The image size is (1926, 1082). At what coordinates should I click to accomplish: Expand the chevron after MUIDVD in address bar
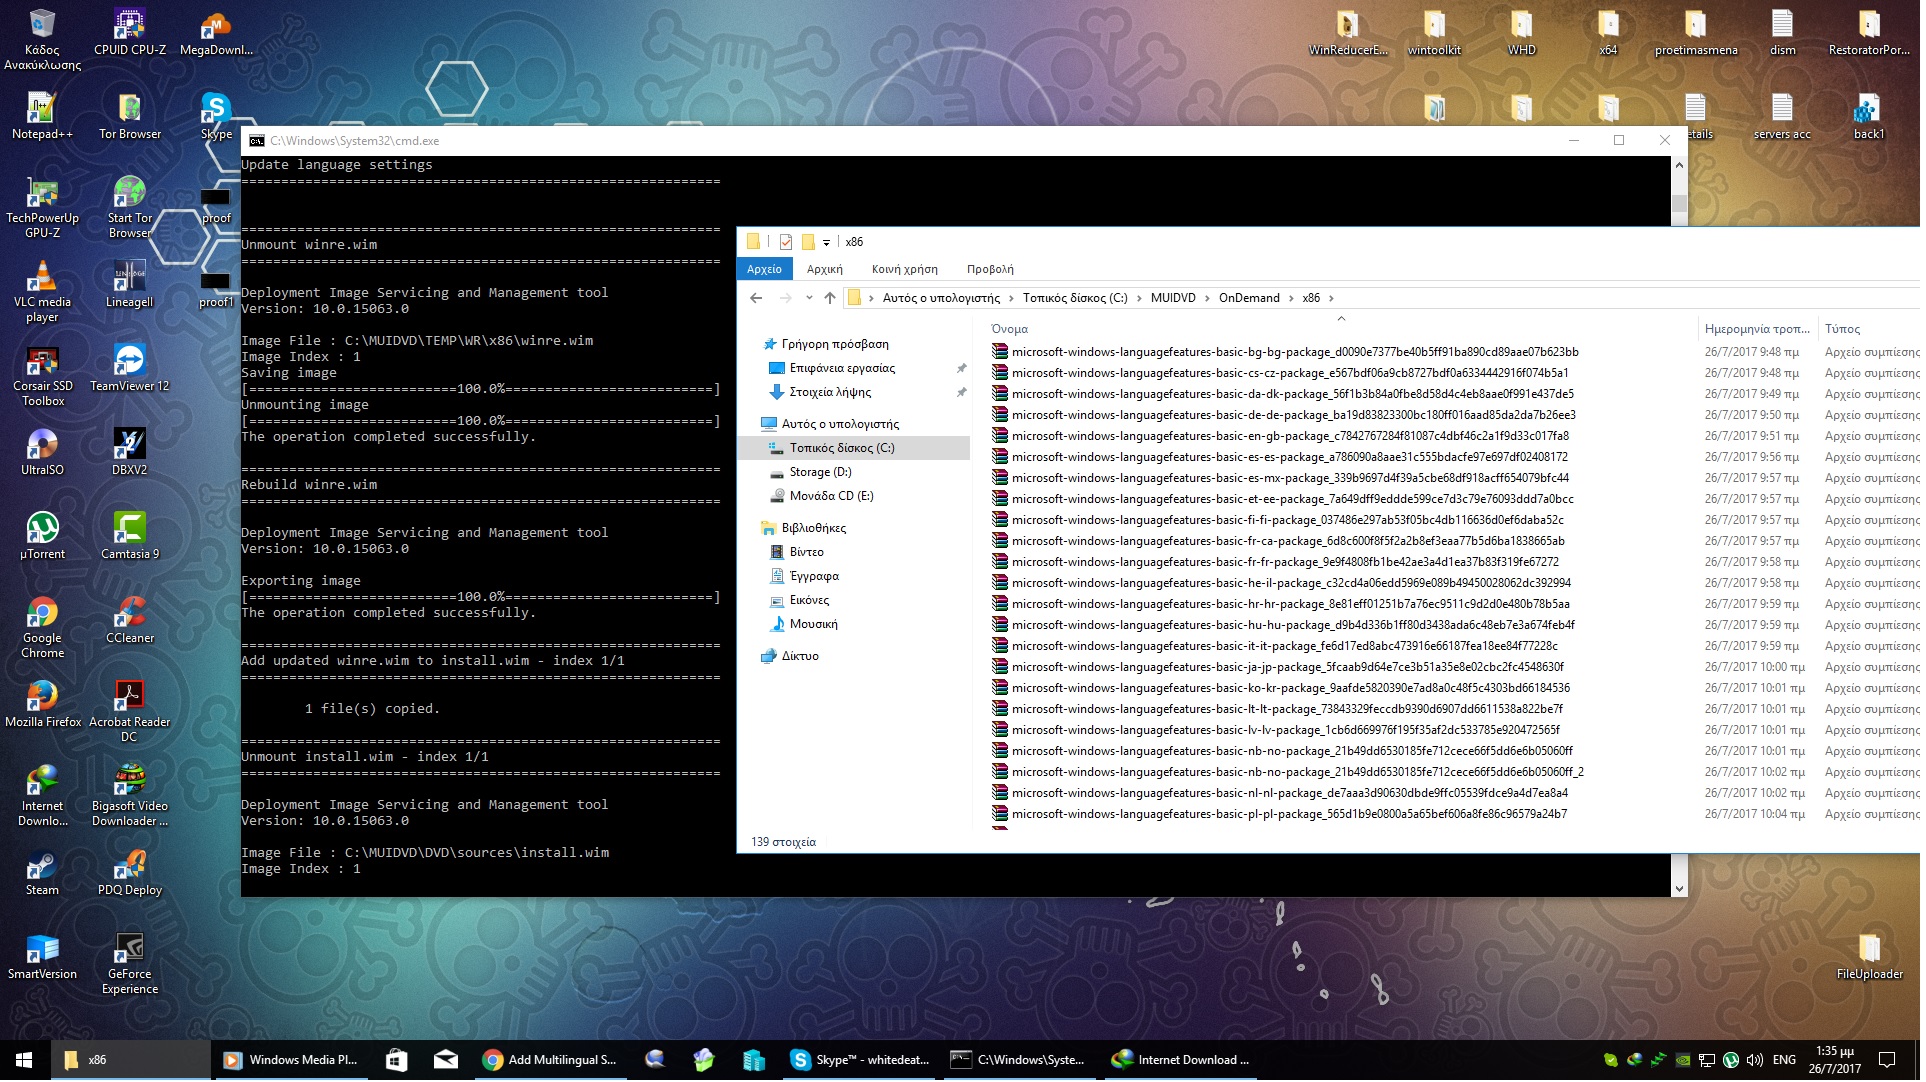(x=1209, y=298)
